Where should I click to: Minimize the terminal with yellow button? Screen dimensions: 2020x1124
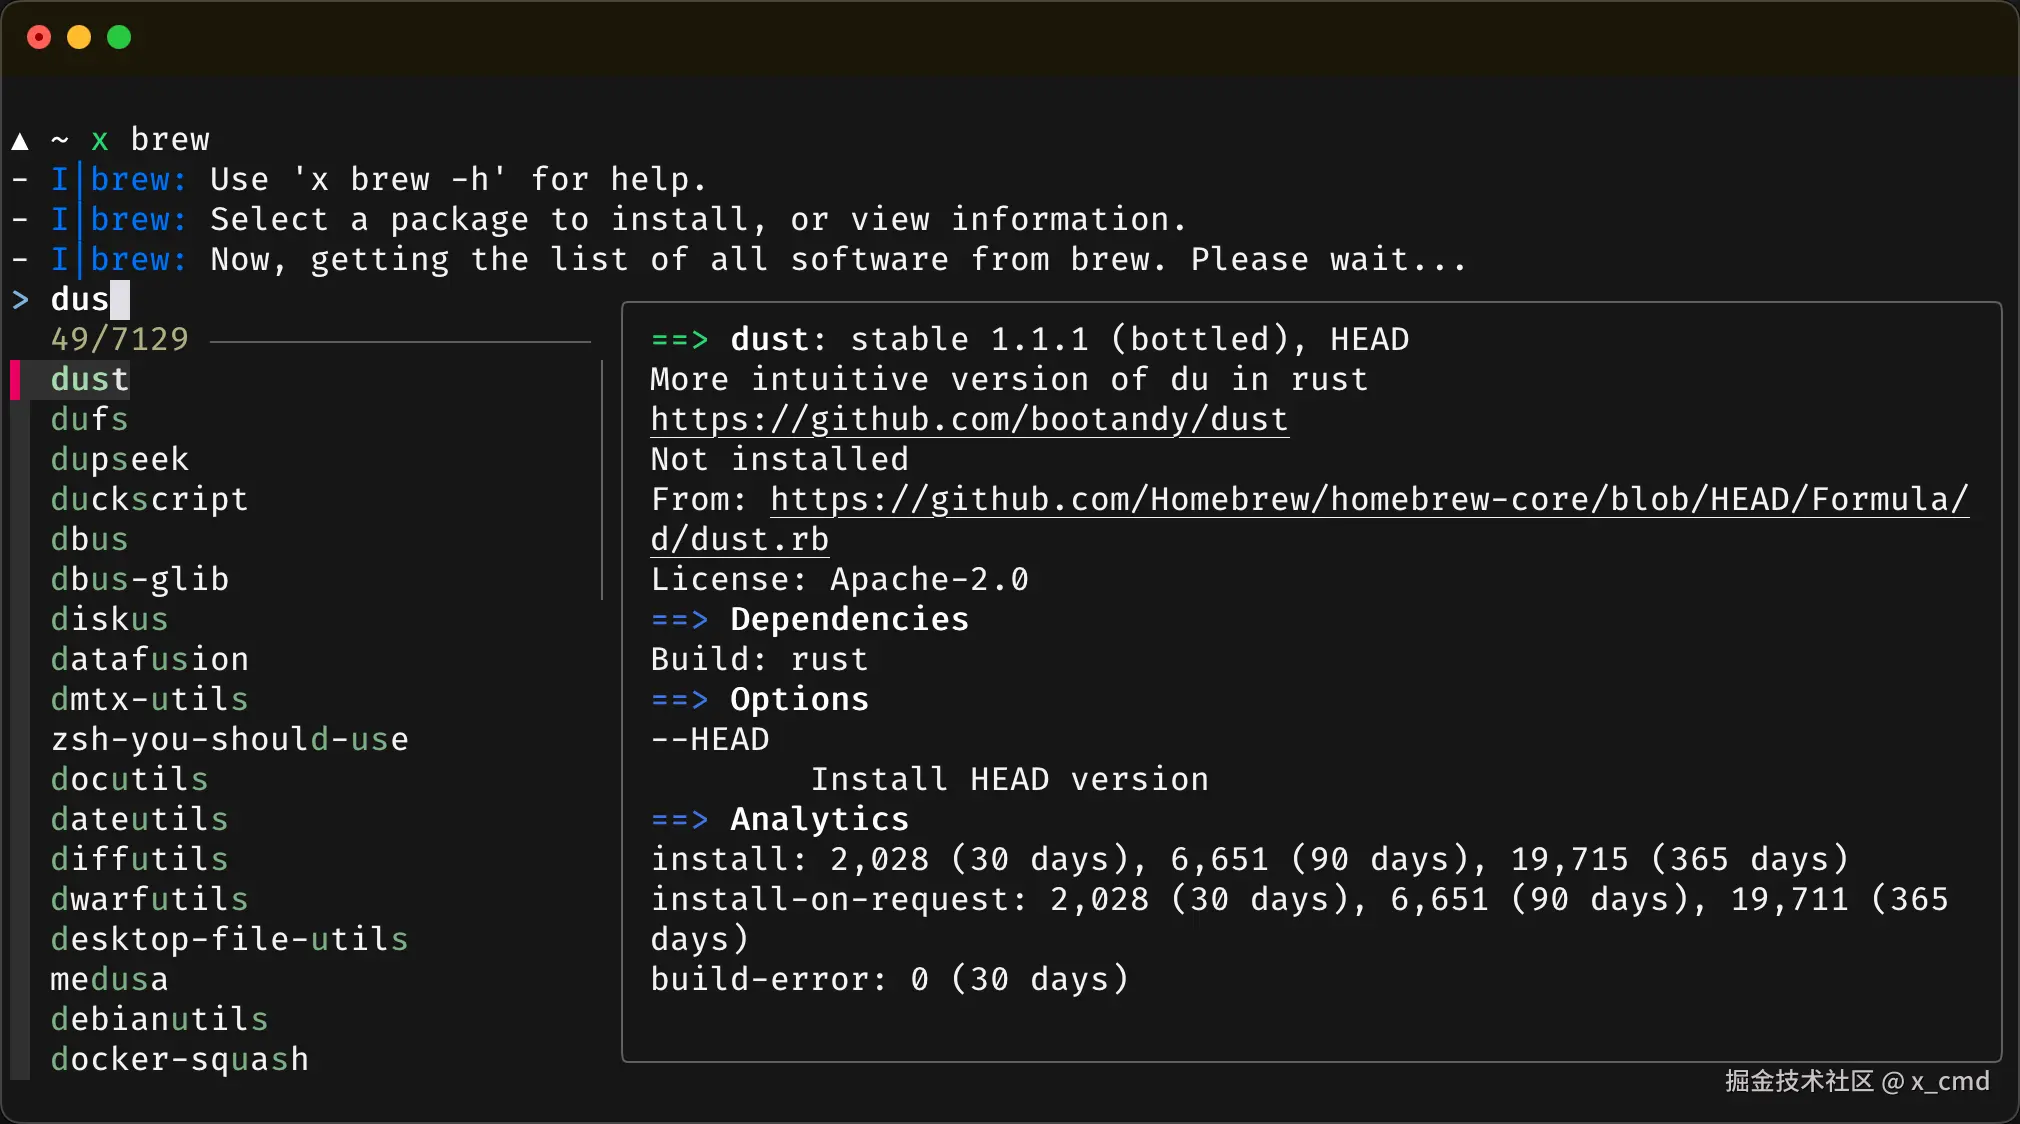[79, 37]
